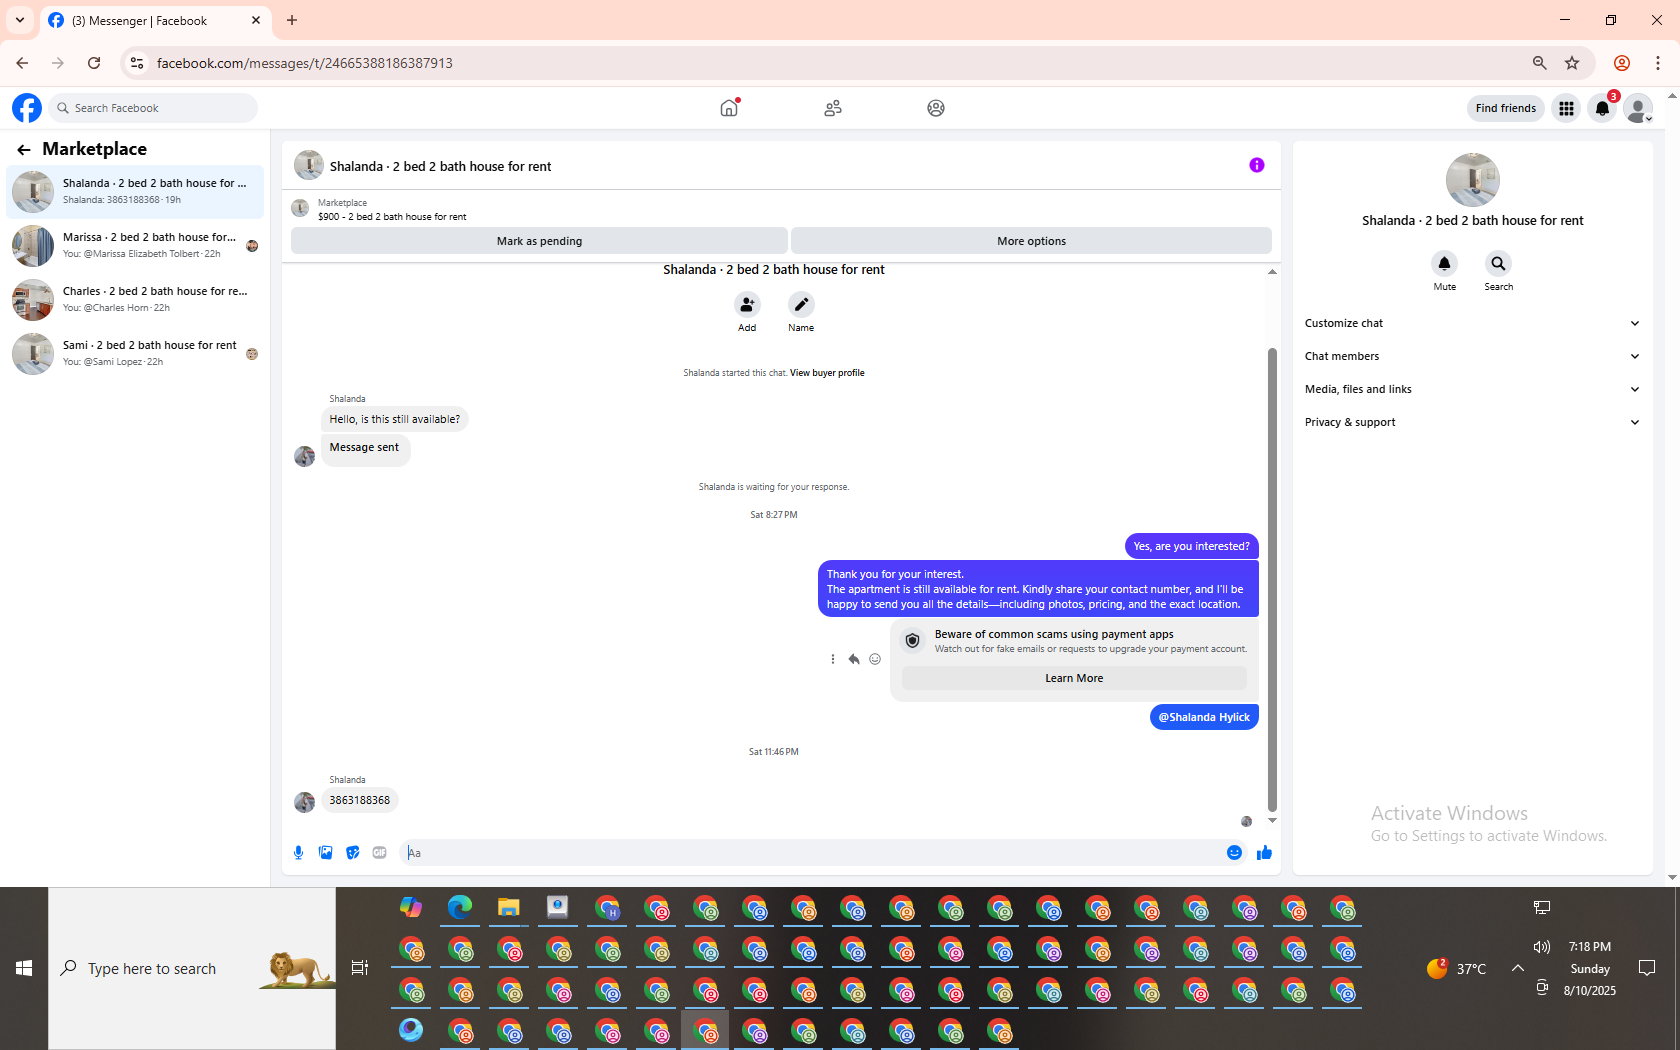Mute this conversation in right panel

[1444, 263]
